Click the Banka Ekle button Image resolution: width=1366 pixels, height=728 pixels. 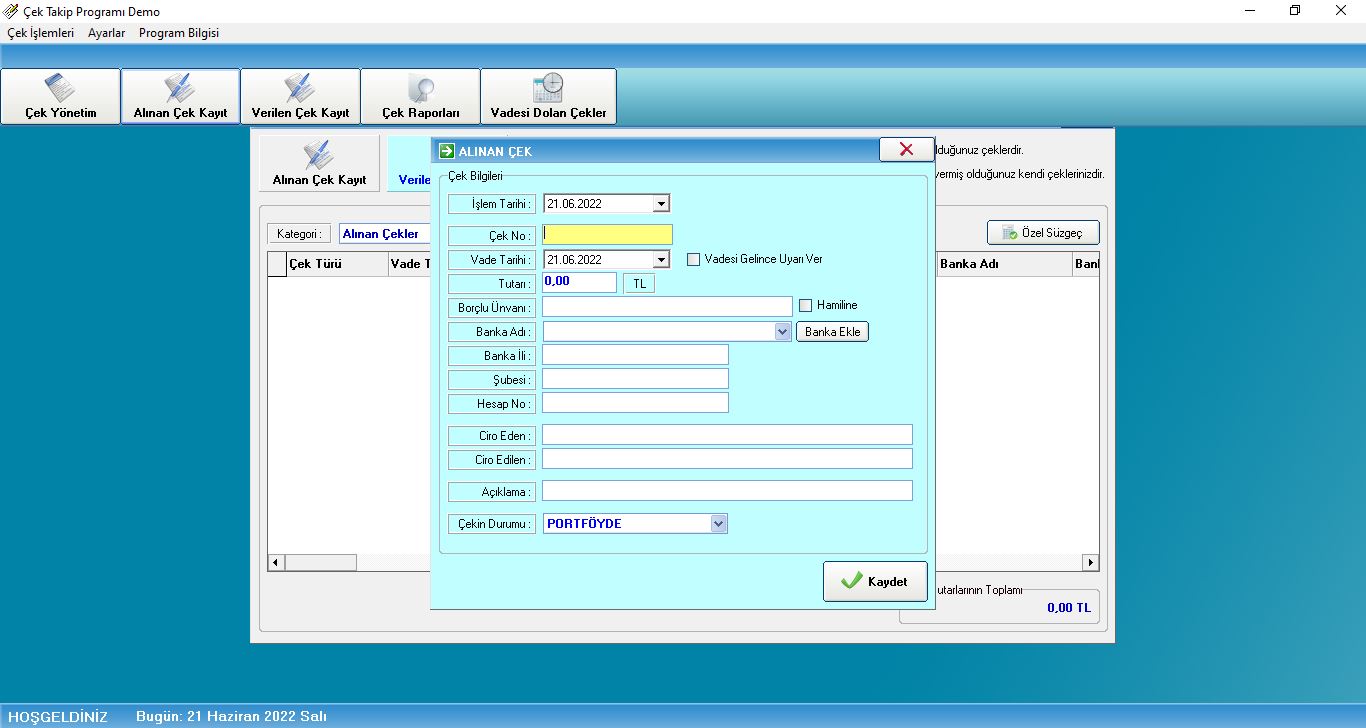[x=832, y=332]
